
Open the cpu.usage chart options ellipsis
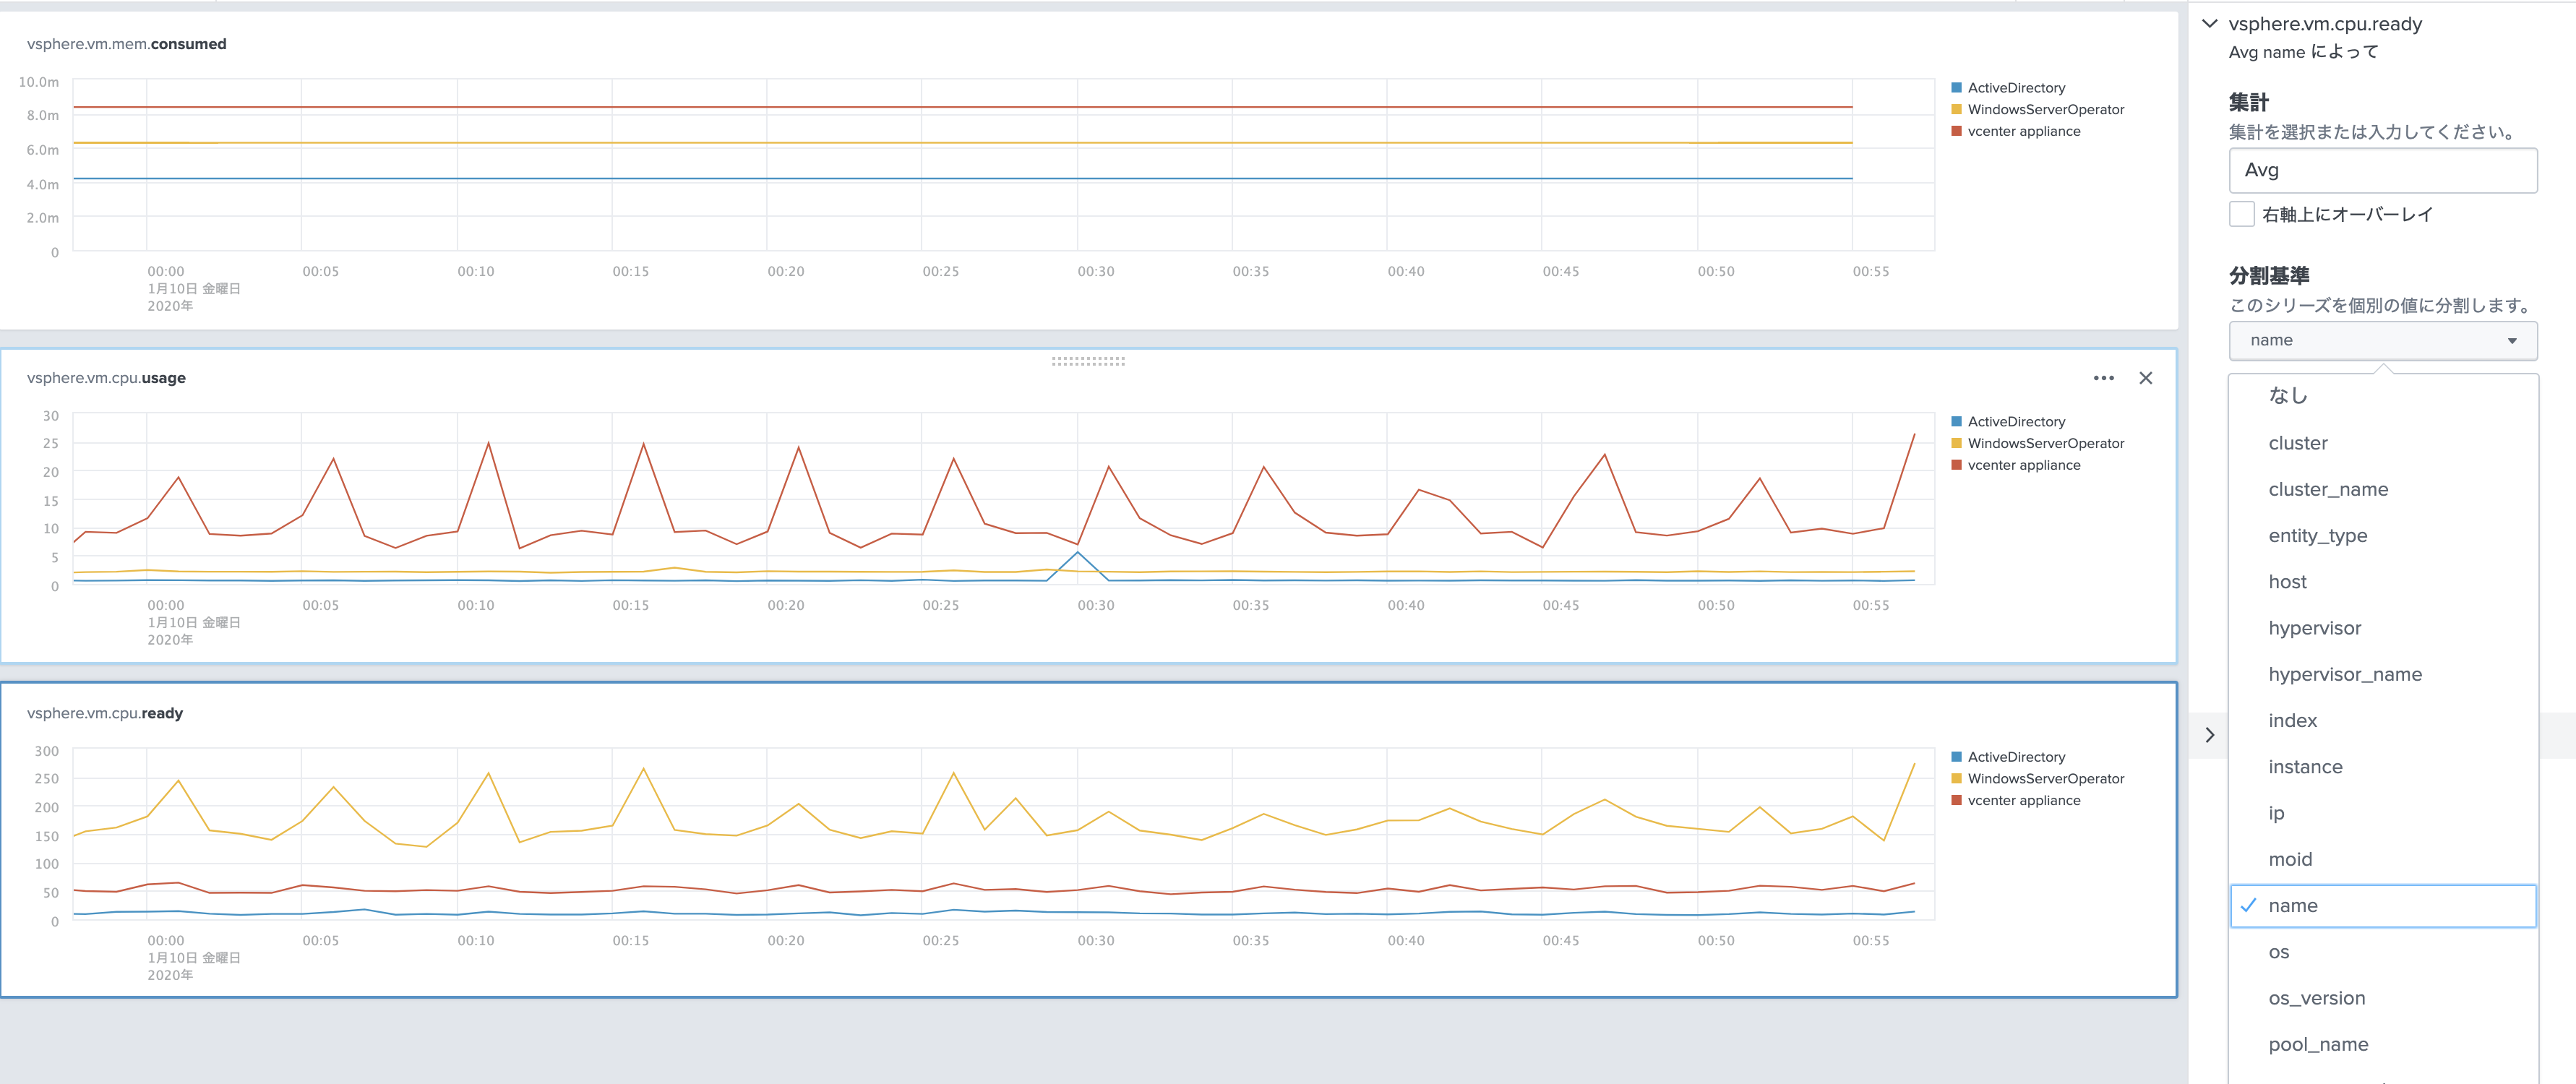(2103, 378)
